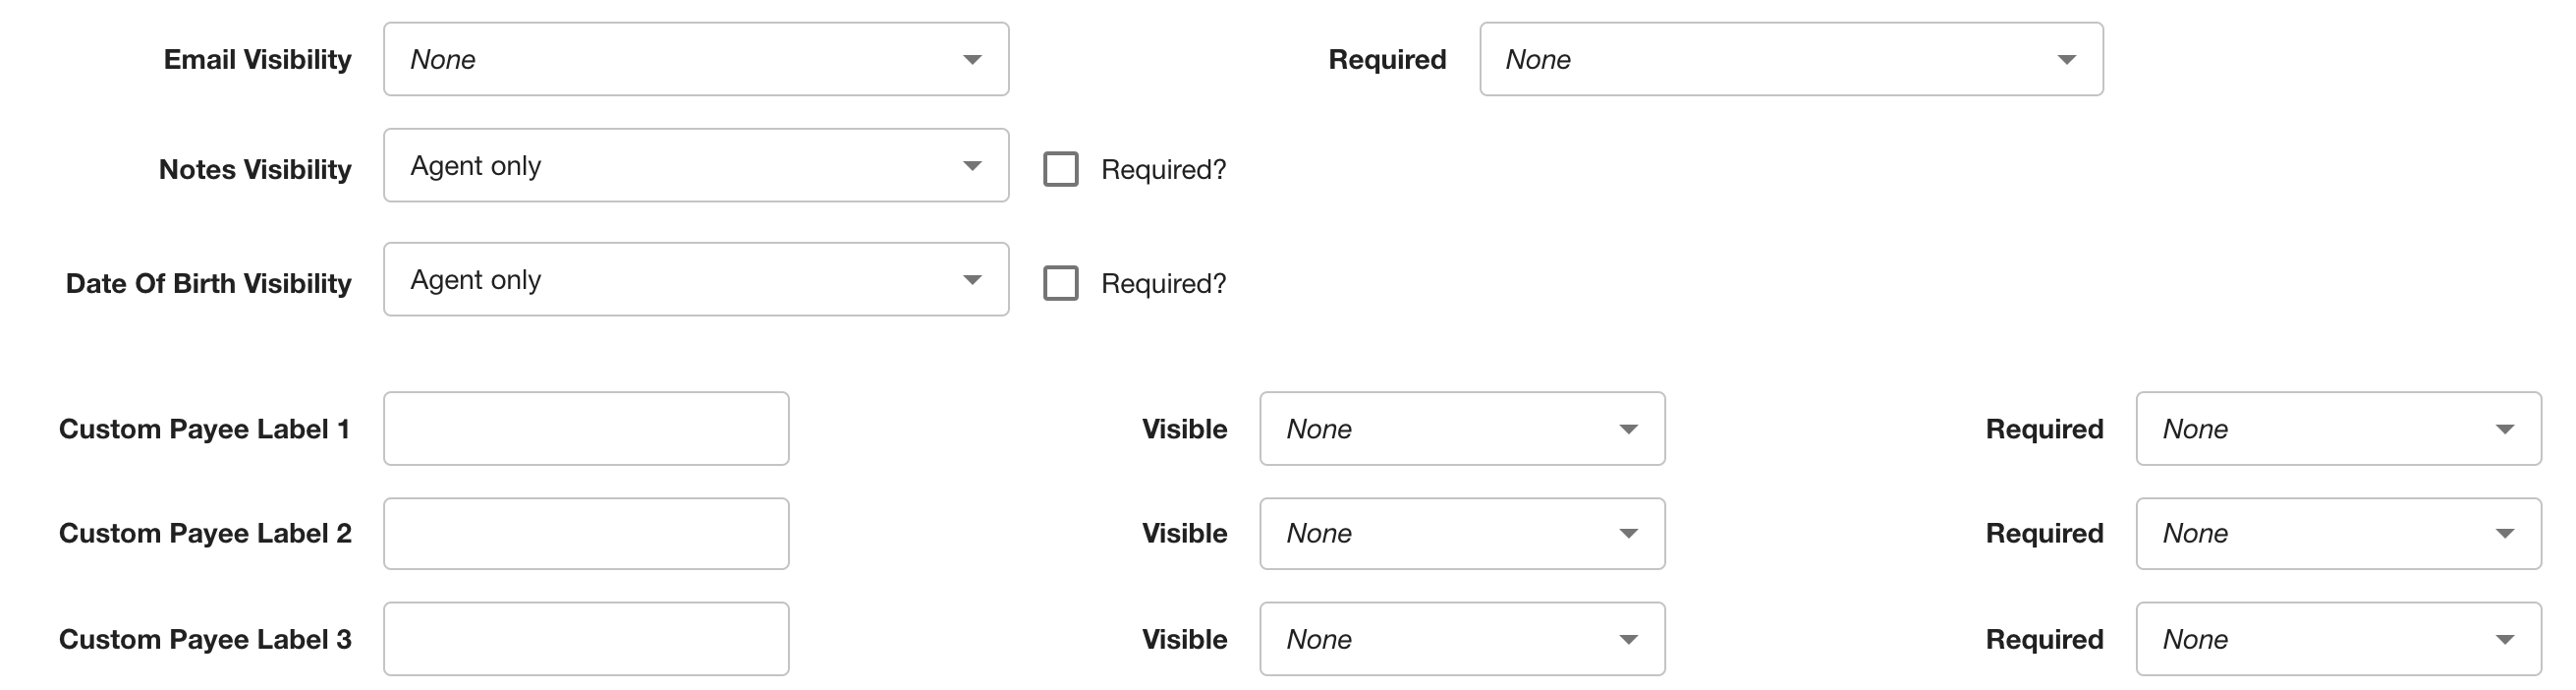Open the Required dropdown for Custom Payee Label 1
This screenshot has height=690, width=2576.
[x=2336, y=428]
